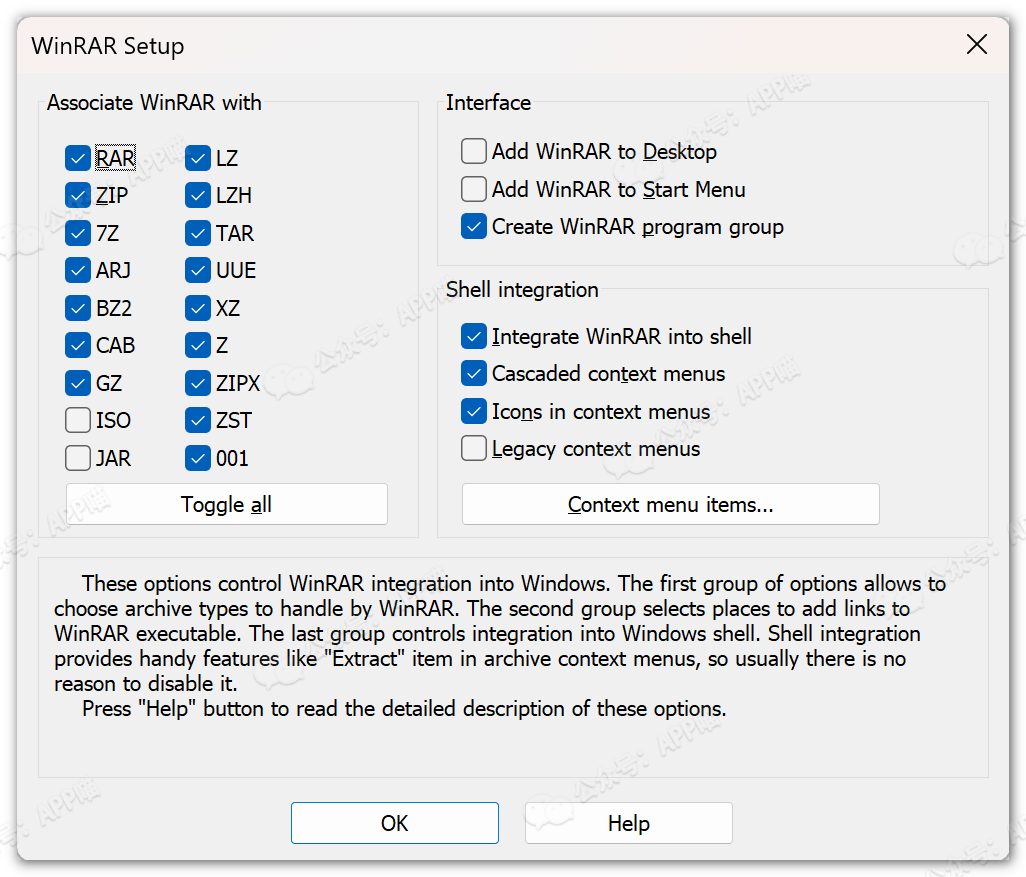Disable Cascaded context menus
Screen dimensions: 1026x877
pyautogui.click(x=474, y=374)
